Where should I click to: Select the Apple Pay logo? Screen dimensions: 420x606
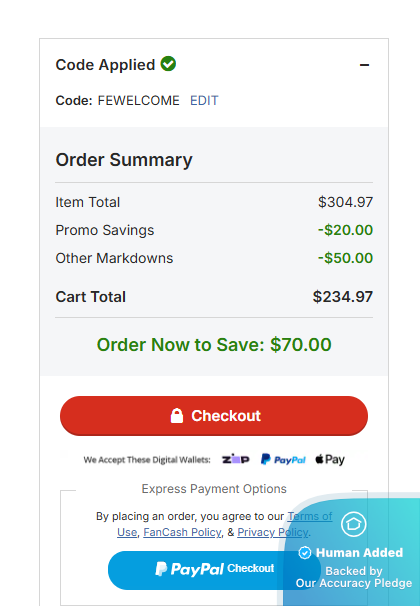(x=330, y=460)
